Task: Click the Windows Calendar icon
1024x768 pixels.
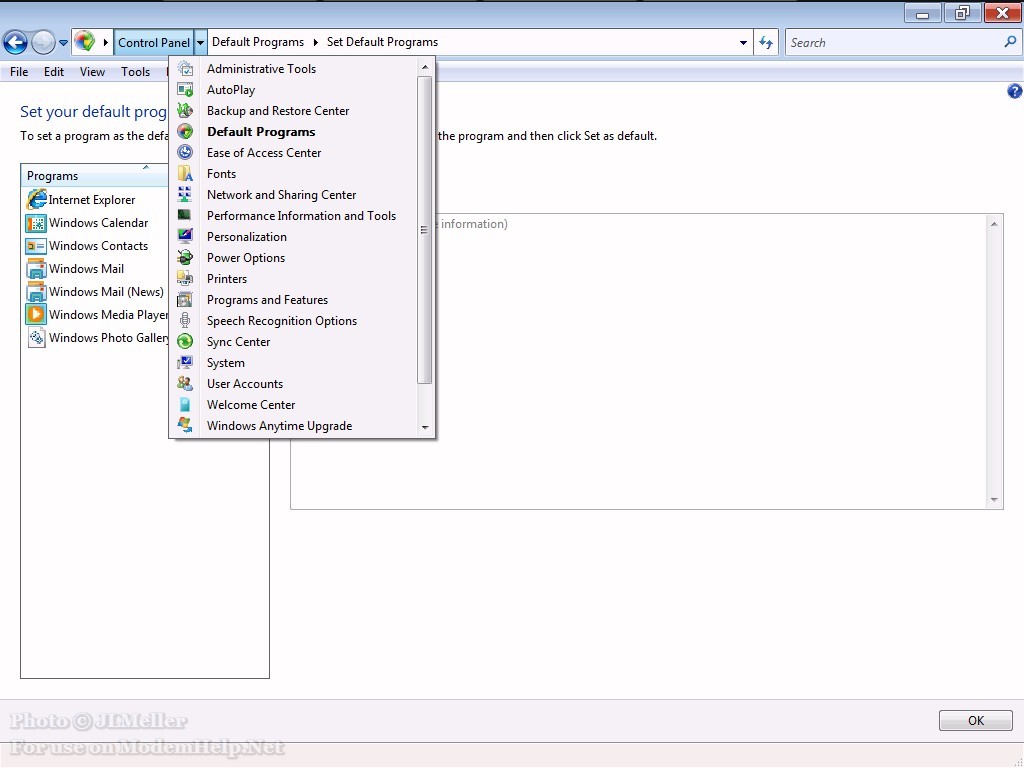Action: 36,223
